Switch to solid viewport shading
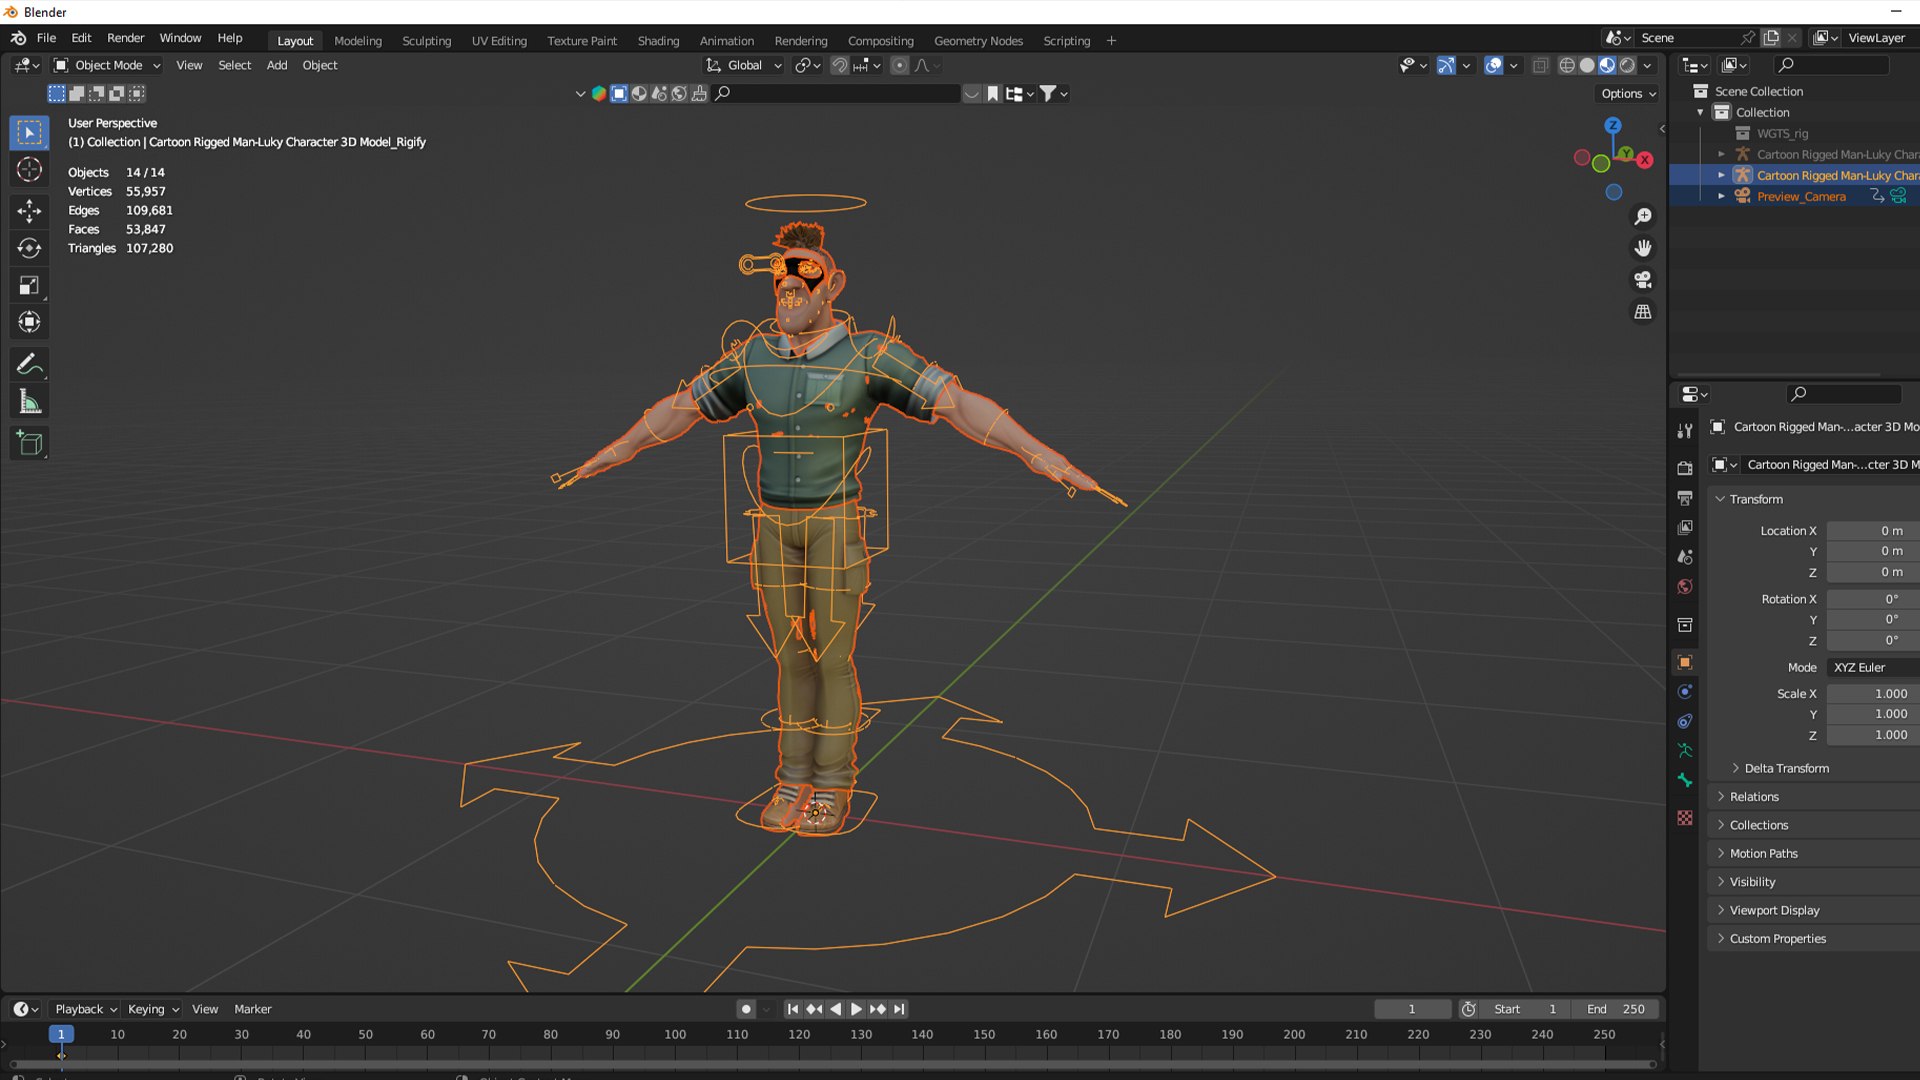 (x=1587, y=65)
